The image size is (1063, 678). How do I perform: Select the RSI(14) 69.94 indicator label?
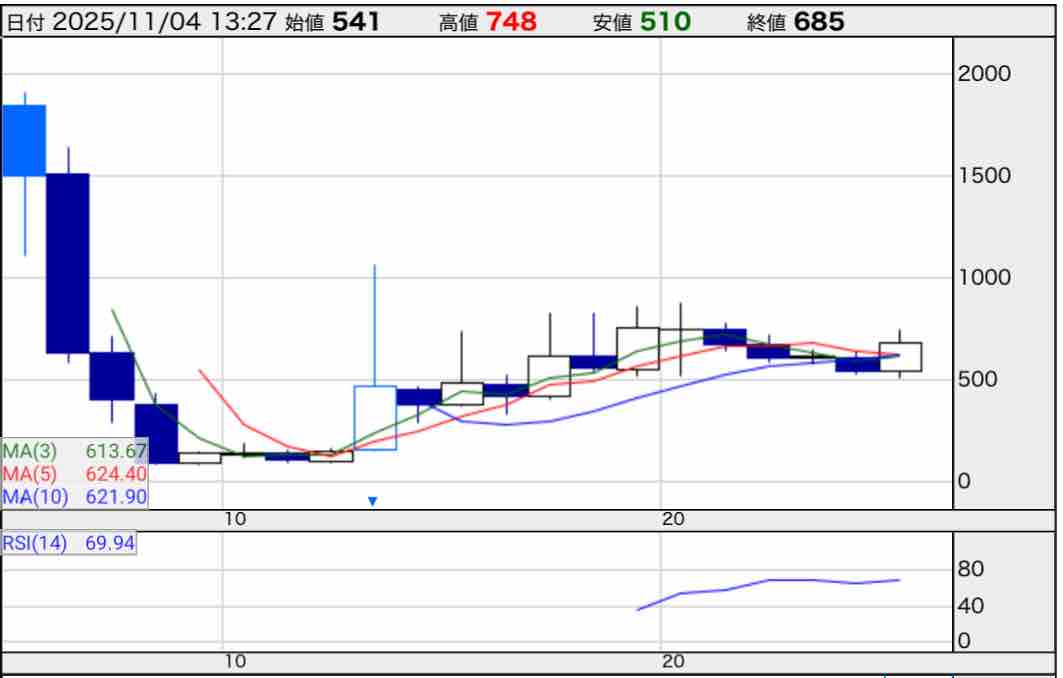[x=69, y=543]
